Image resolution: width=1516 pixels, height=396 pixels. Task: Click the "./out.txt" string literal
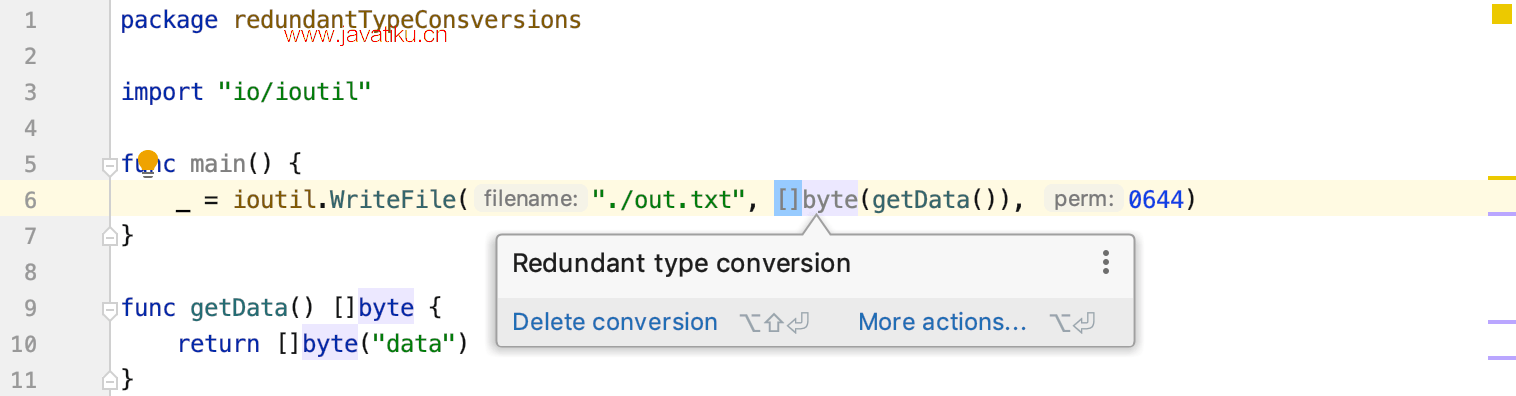click(668, 200)
